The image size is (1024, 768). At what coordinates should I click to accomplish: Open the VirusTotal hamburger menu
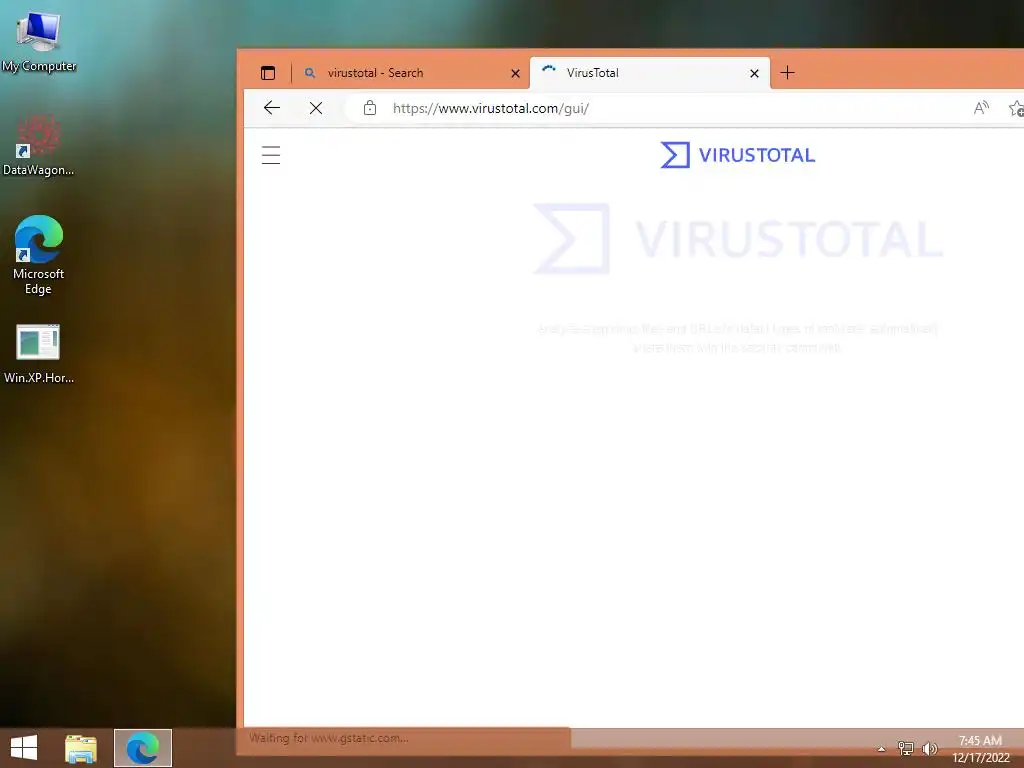[x=271, y=155]
